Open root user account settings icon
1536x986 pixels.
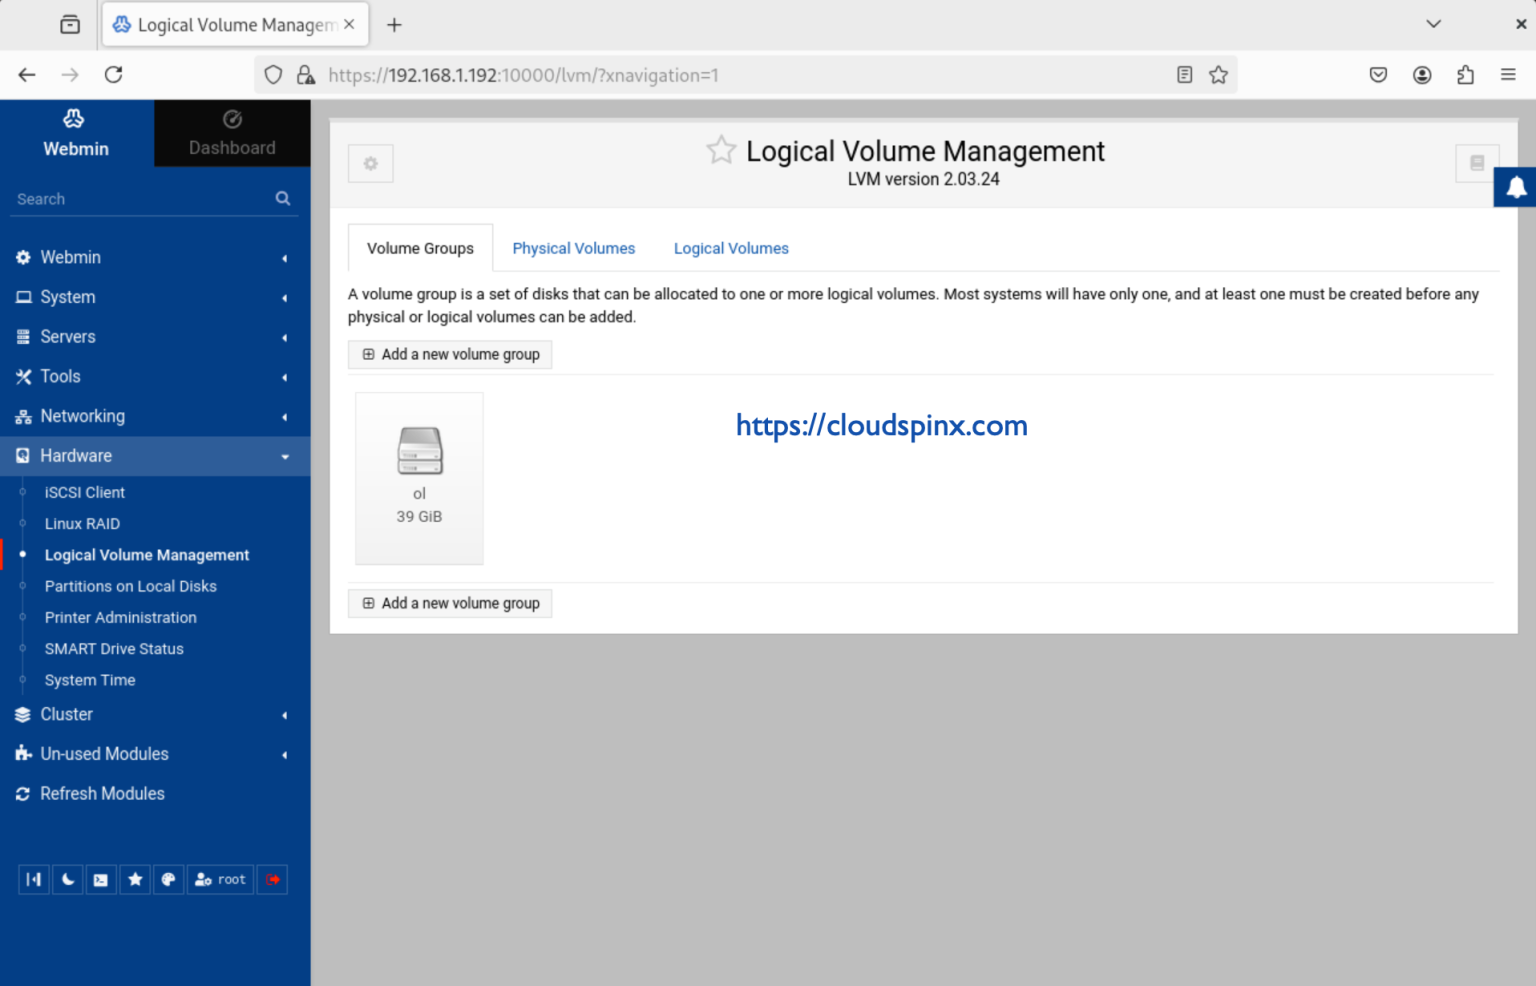pos(220,879)
